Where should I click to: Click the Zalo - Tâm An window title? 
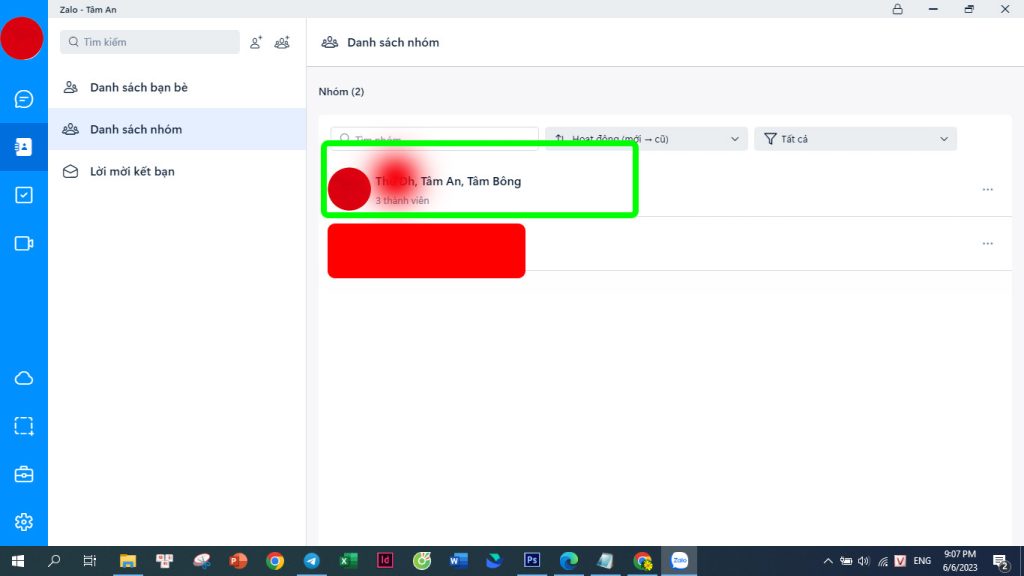[88, 10]
